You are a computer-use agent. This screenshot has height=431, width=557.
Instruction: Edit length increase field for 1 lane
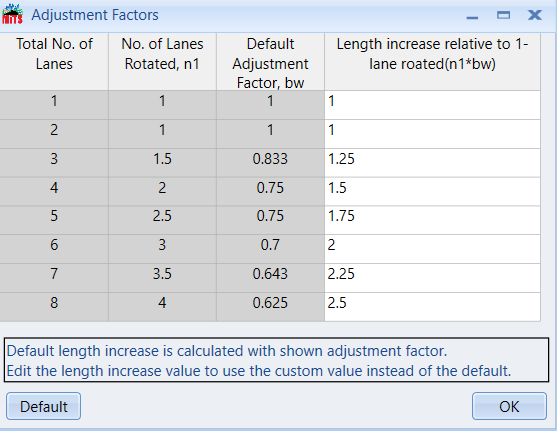point(432,105)
